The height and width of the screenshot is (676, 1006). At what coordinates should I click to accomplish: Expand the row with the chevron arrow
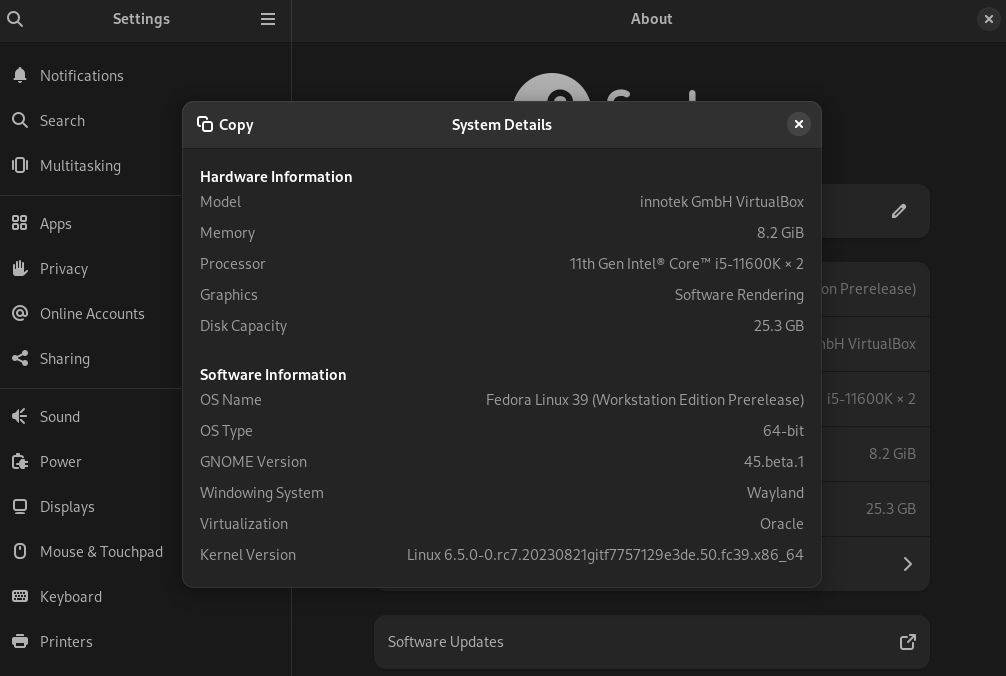coord(907,563)
